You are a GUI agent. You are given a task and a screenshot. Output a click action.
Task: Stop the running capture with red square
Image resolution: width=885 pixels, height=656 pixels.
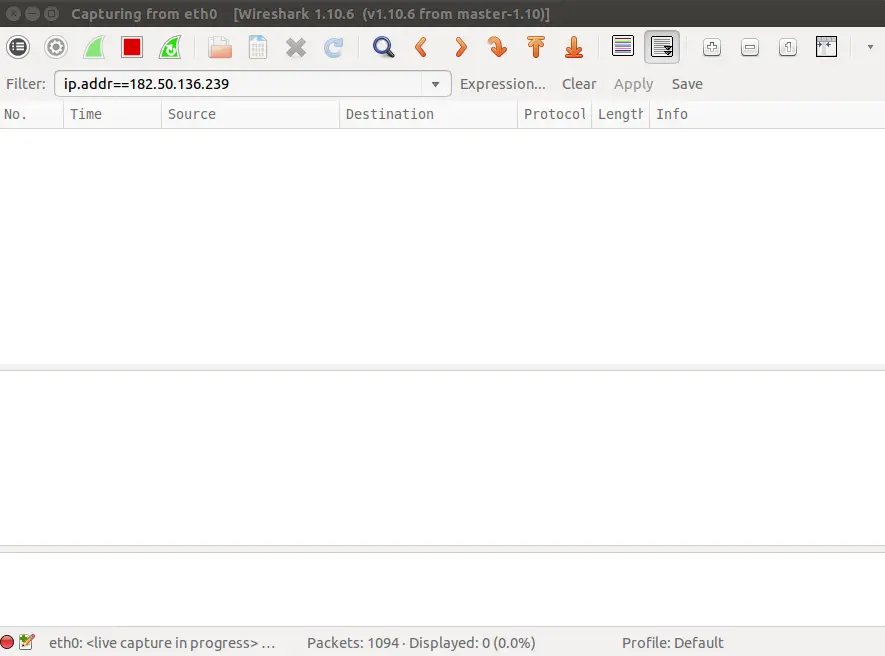(132, 47)
